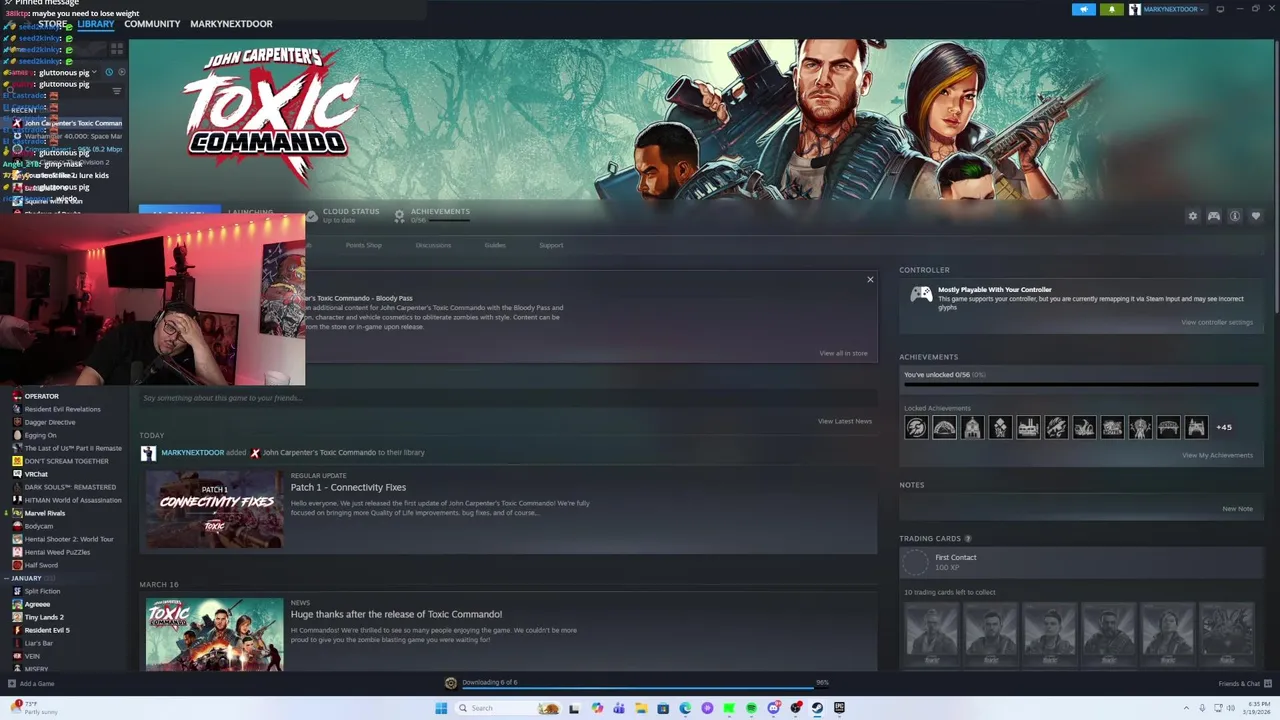Open controller layout icon below banner
The image size is (1280, 720).
tap(1213, 216)
